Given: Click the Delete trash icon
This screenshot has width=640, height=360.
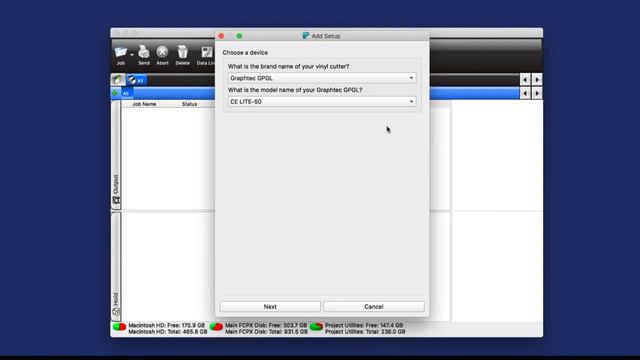Looking at the screenshot, I should 182,52.
